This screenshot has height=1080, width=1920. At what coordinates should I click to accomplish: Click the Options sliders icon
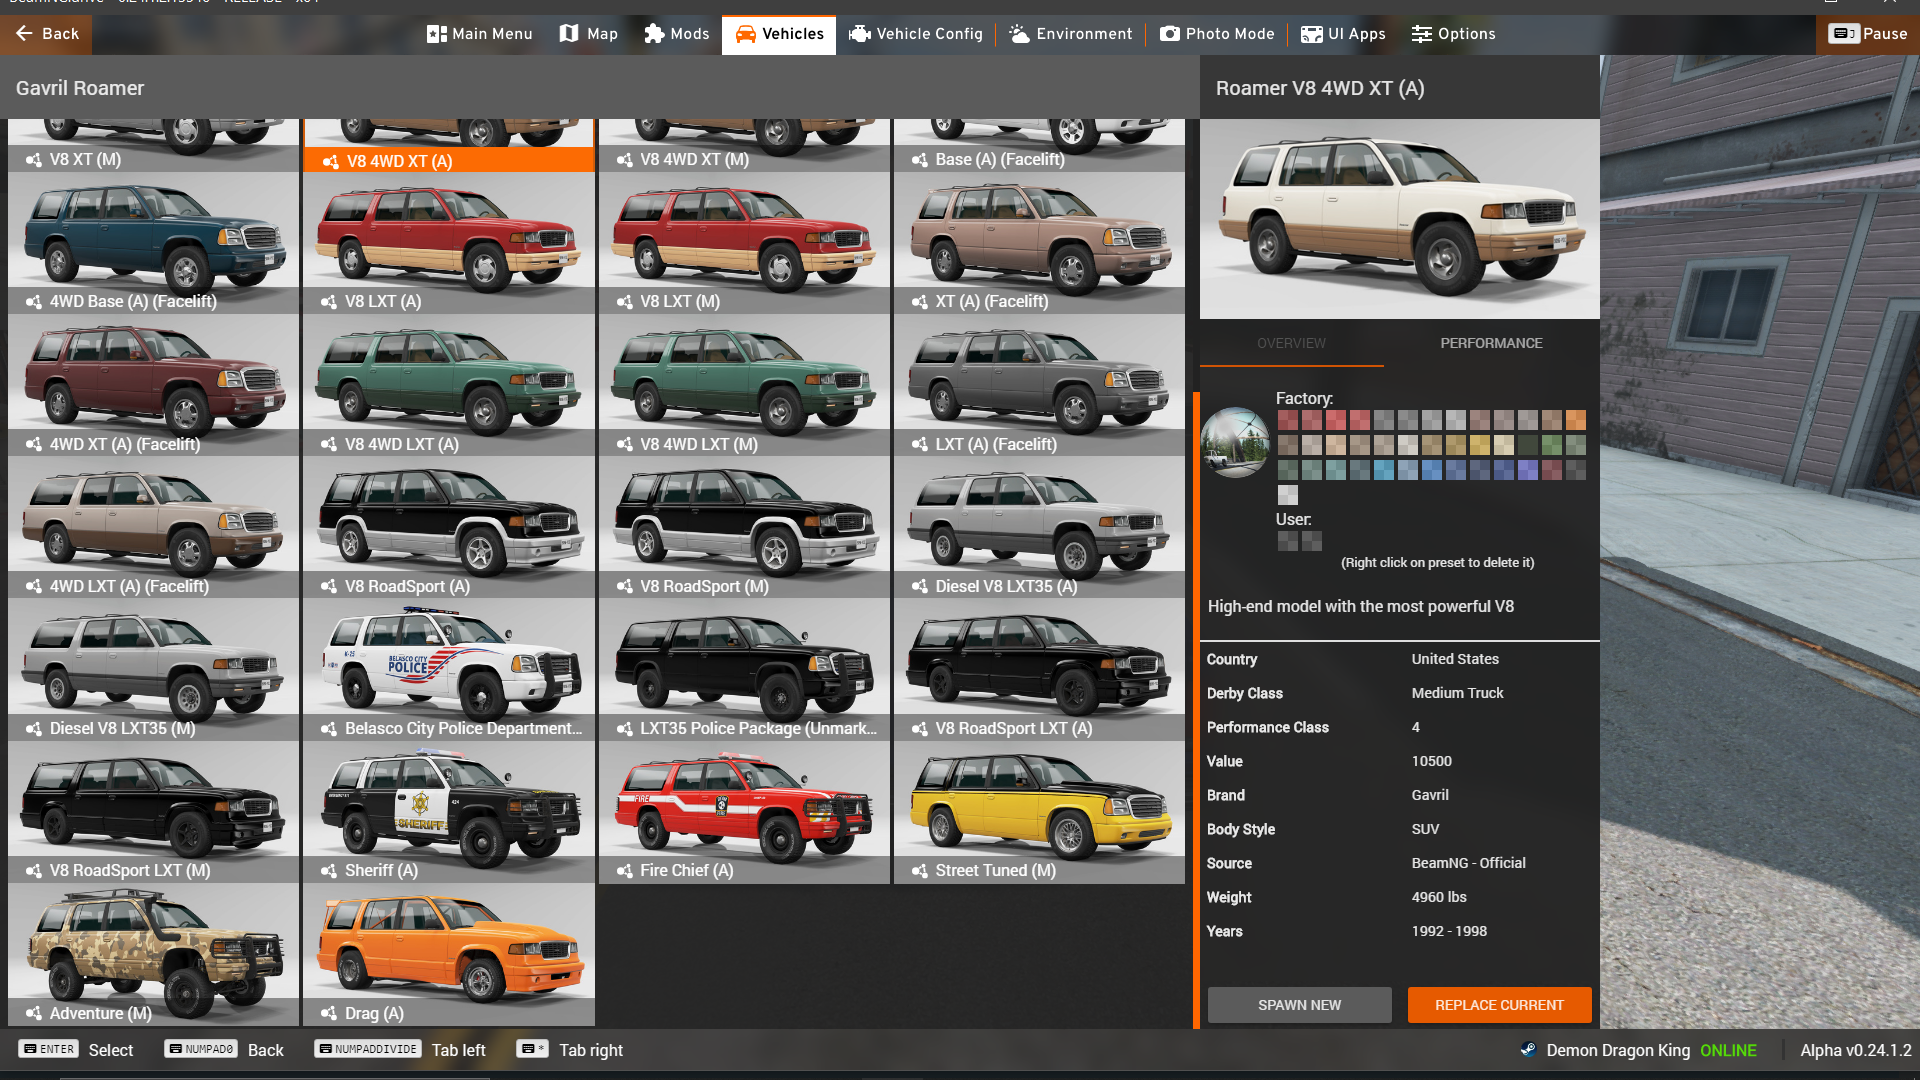tap(1421, 34)
